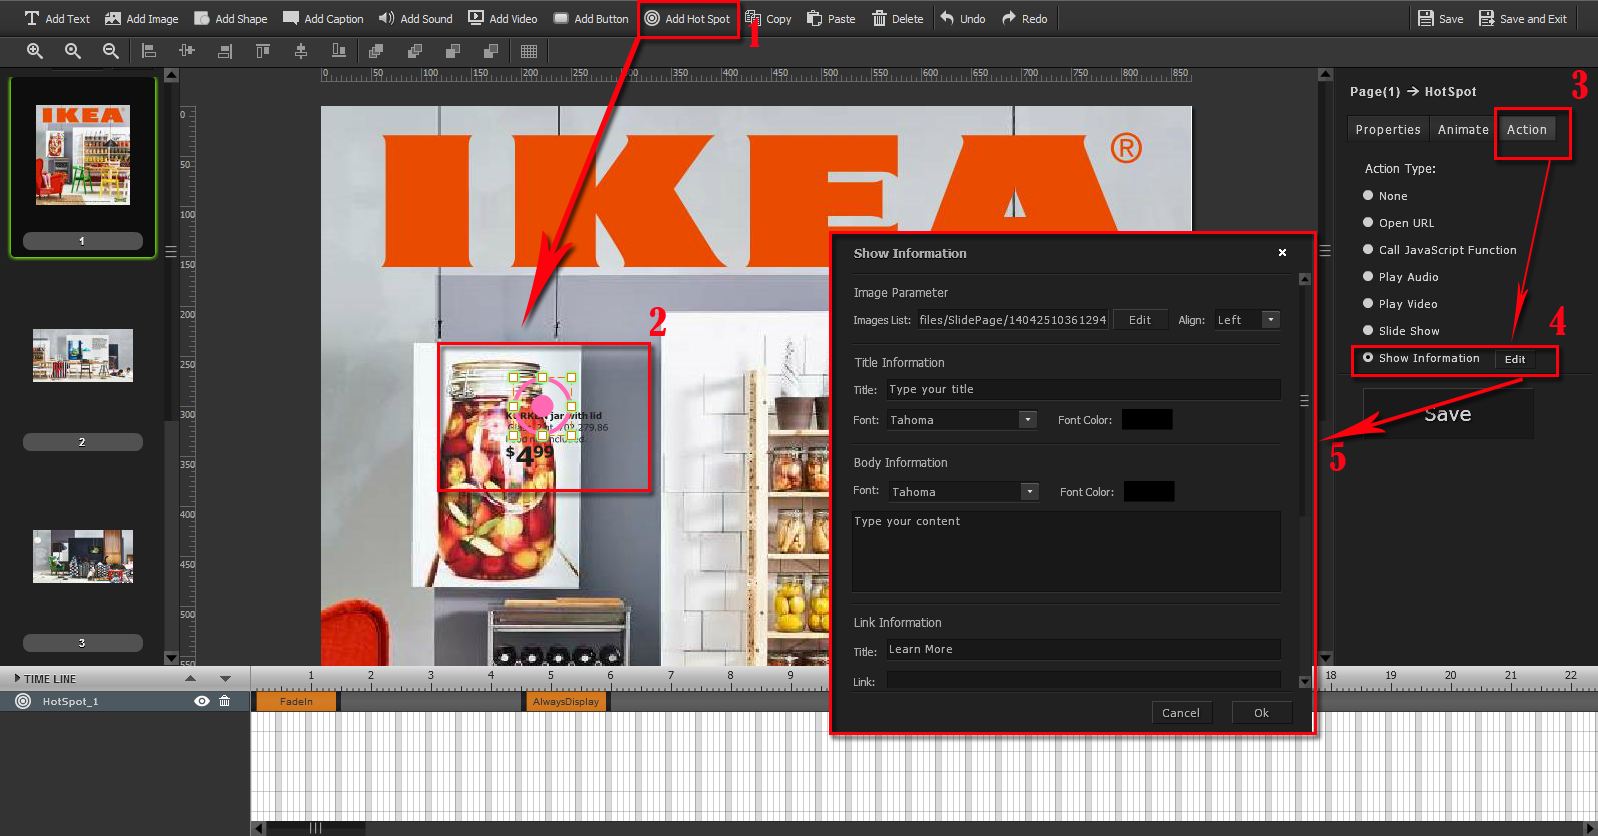
Task: Click Add Text tool
Action: pyautogui.click(x=57, y=18)
